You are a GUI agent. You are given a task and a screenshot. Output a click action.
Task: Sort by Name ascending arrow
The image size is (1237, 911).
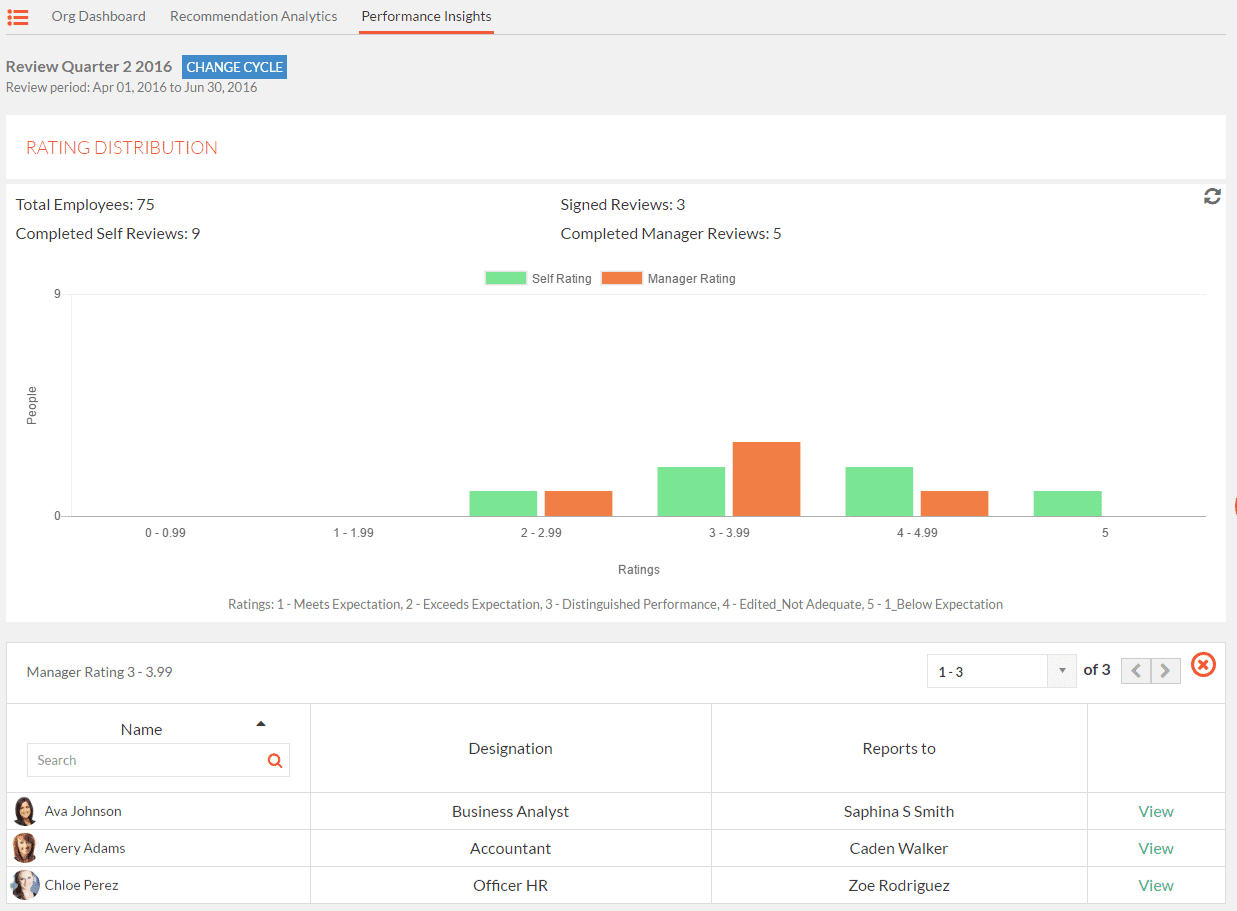tap(261, 723)
